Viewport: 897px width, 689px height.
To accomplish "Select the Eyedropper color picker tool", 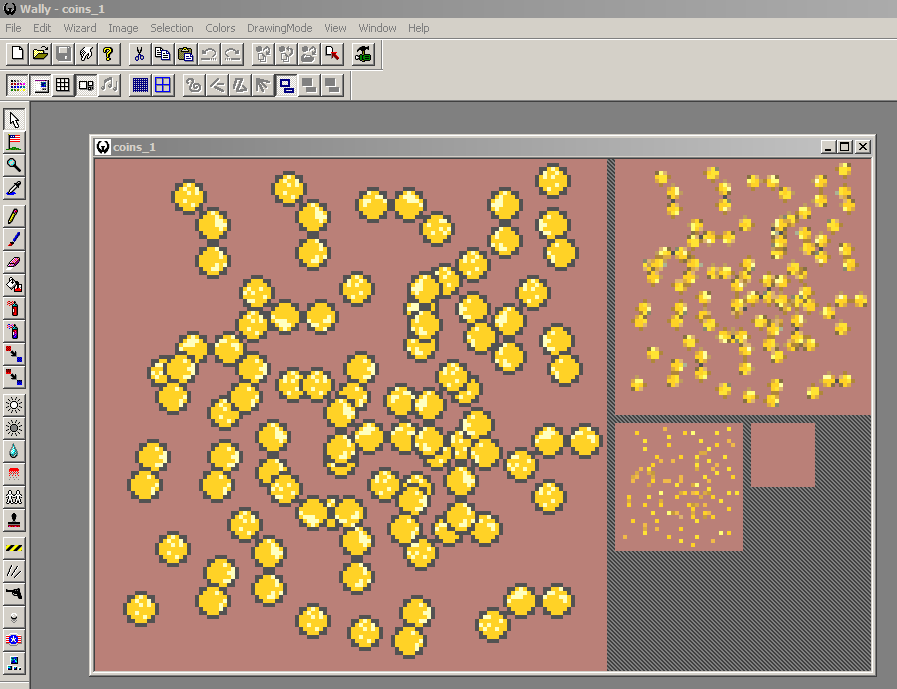I will (14, 188).
